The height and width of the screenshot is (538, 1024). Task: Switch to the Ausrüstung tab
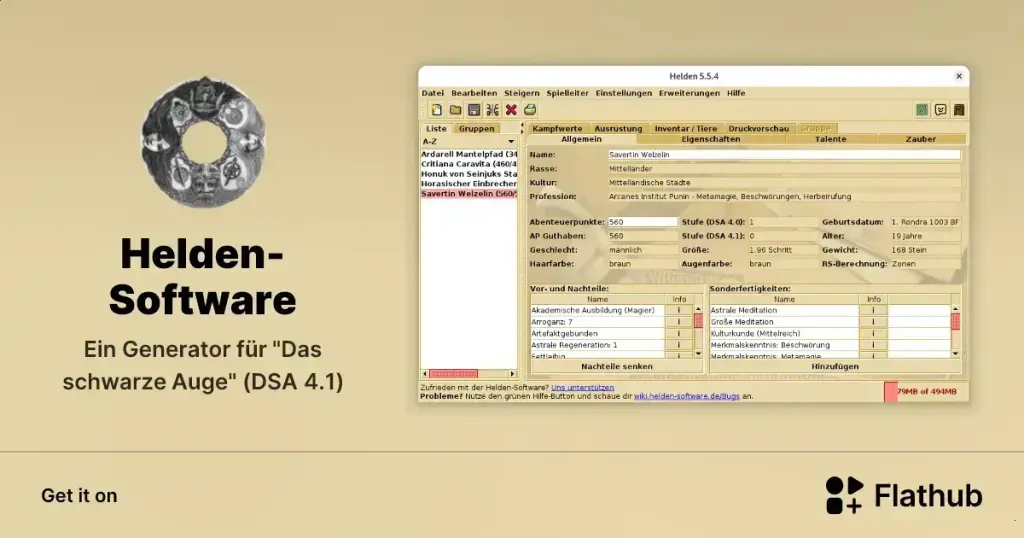coord(618,129)
